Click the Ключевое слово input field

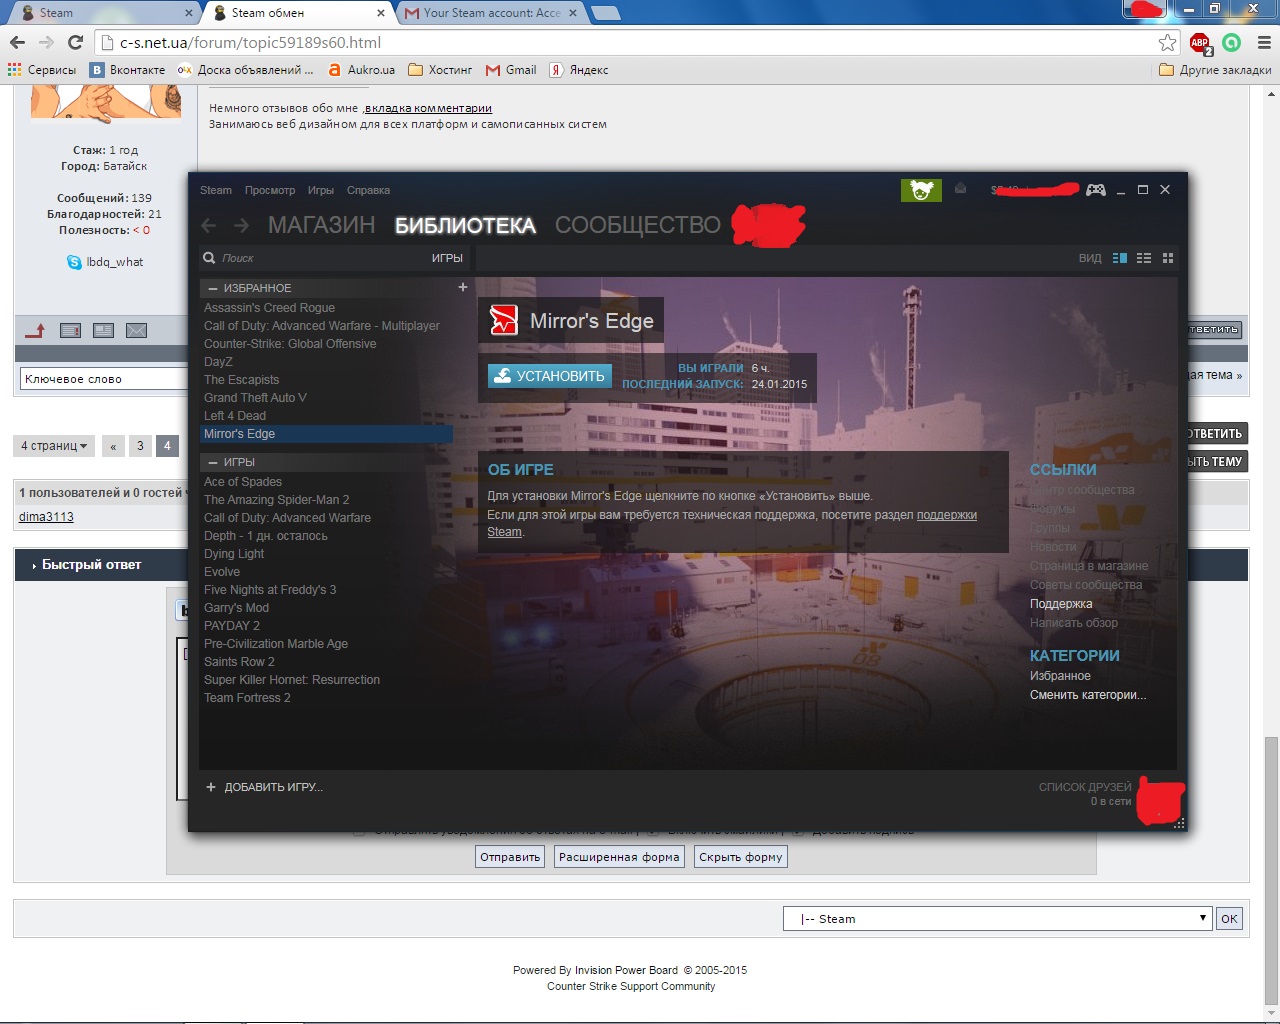[104, 379]
